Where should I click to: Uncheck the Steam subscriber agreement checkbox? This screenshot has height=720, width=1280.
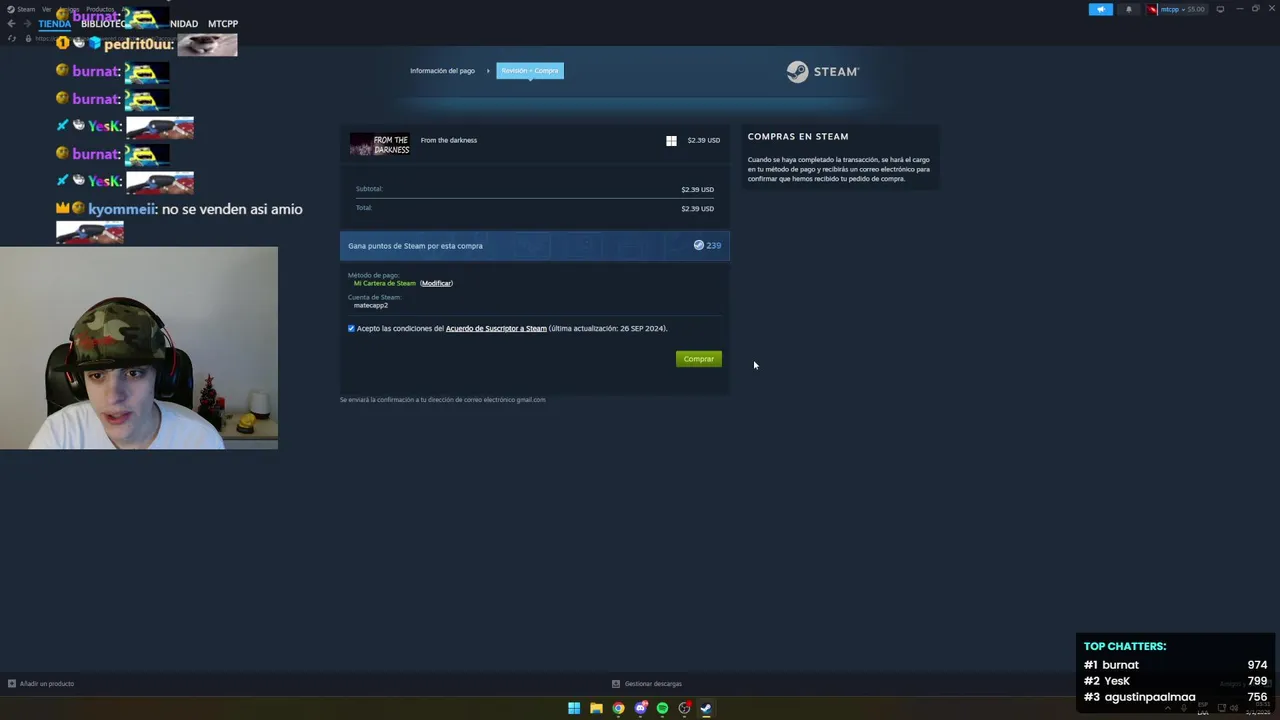point(351,328)
